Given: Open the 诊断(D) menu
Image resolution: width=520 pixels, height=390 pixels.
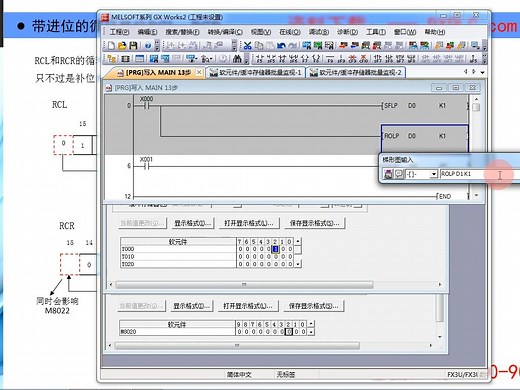Looking at the screenshot, I should pos(347,32).
